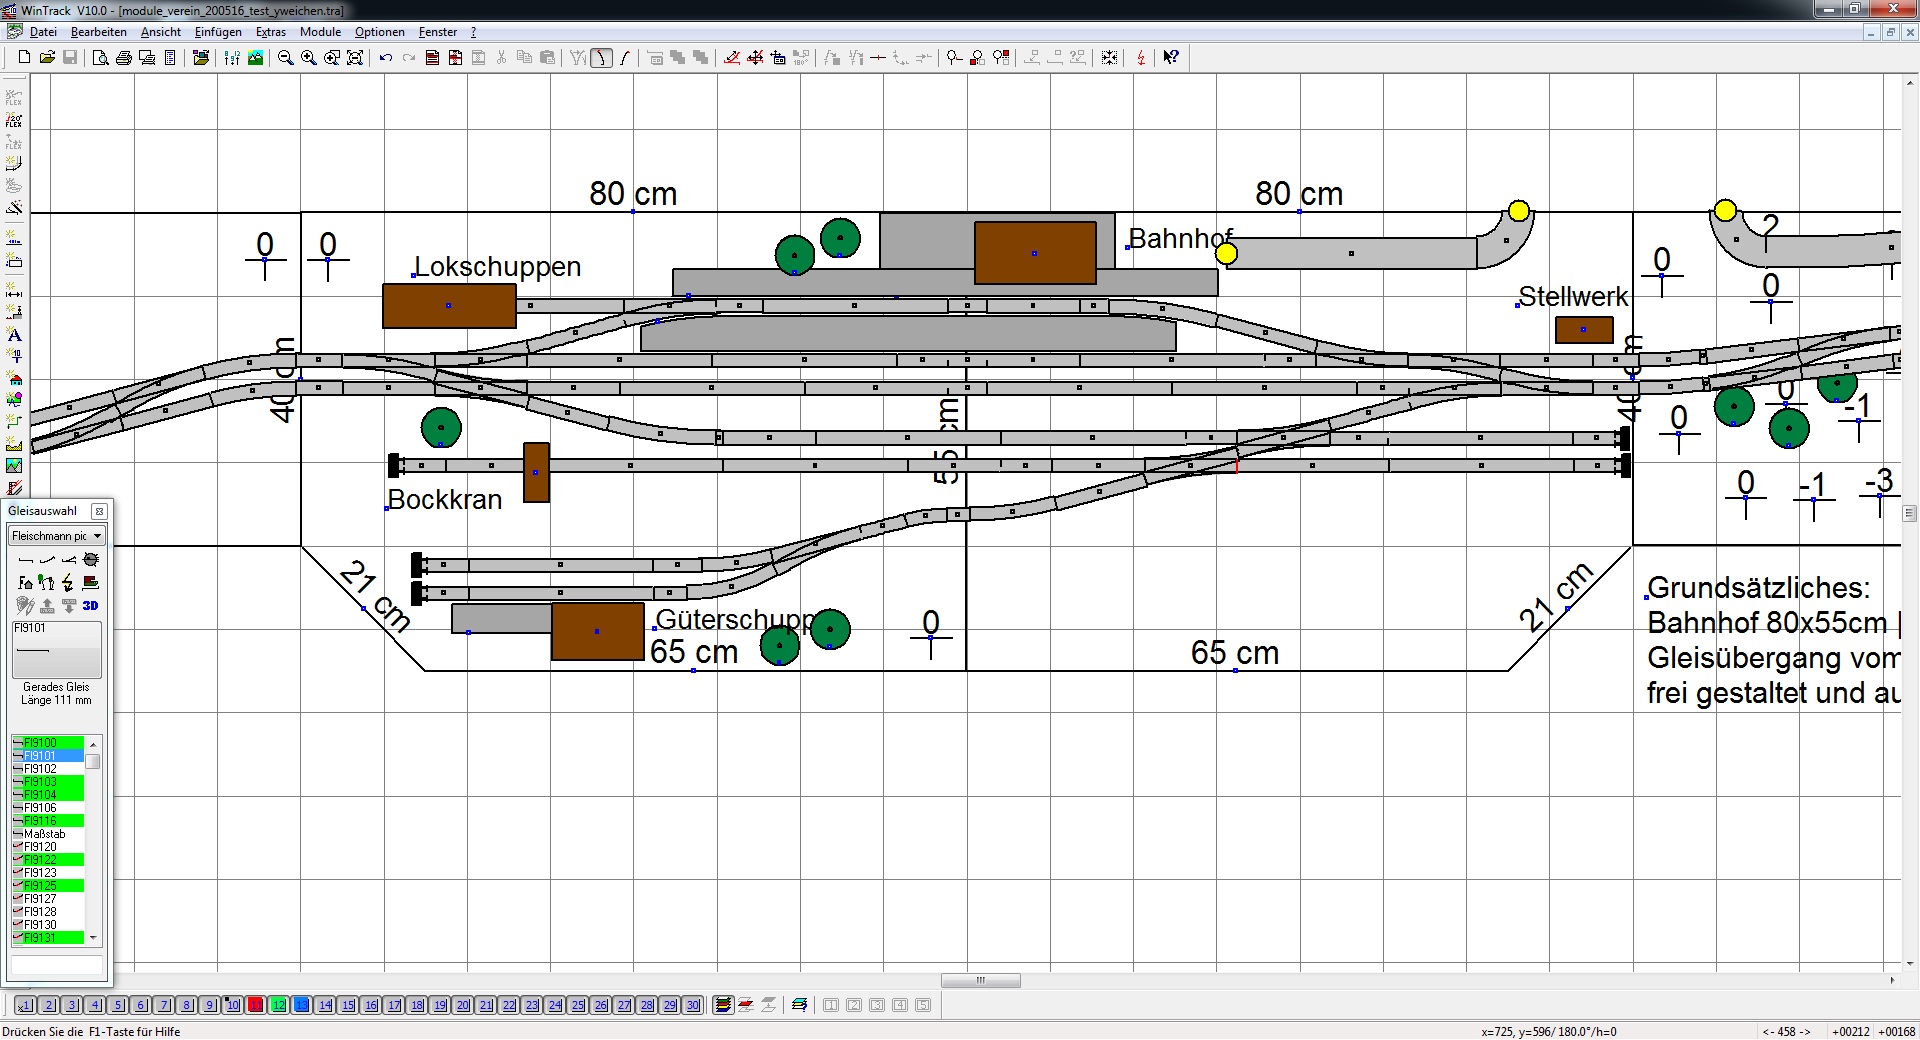This screenshot has width=1920, height=1040.
Task: Open the Module menu
Action: point(320,32)
